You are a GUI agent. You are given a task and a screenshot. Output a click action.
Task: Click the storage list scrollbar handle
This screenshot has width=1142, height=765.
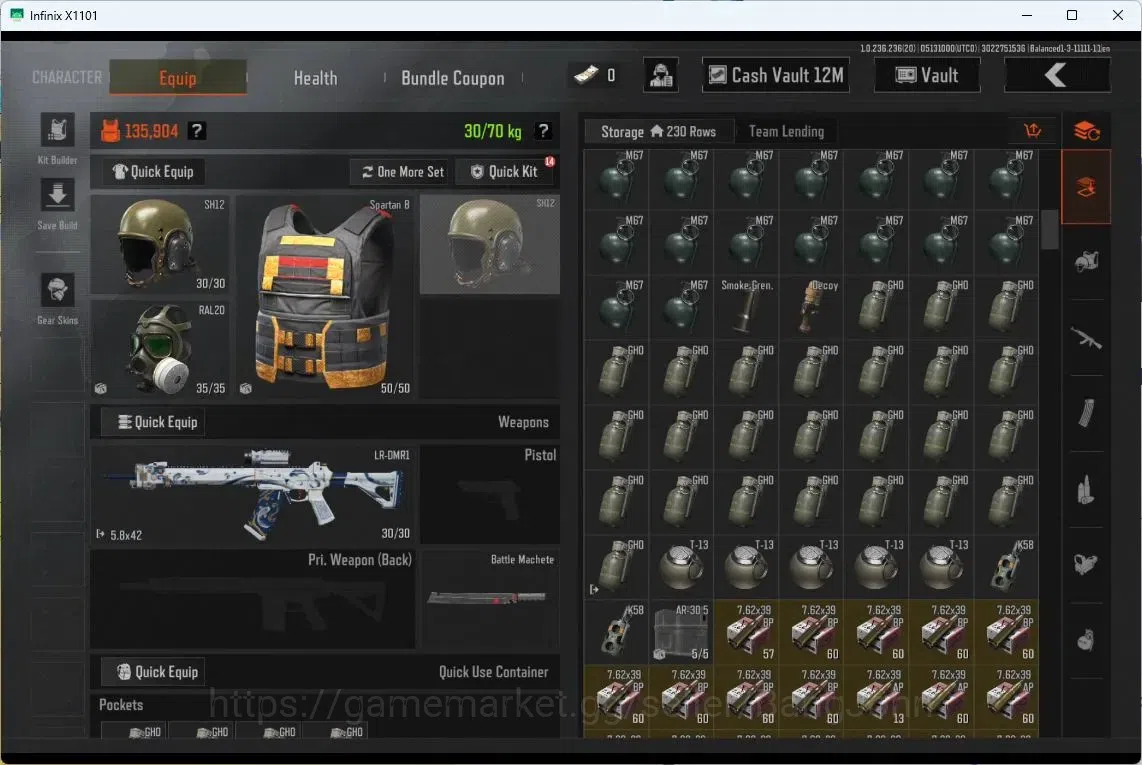tap(1050, 230)
